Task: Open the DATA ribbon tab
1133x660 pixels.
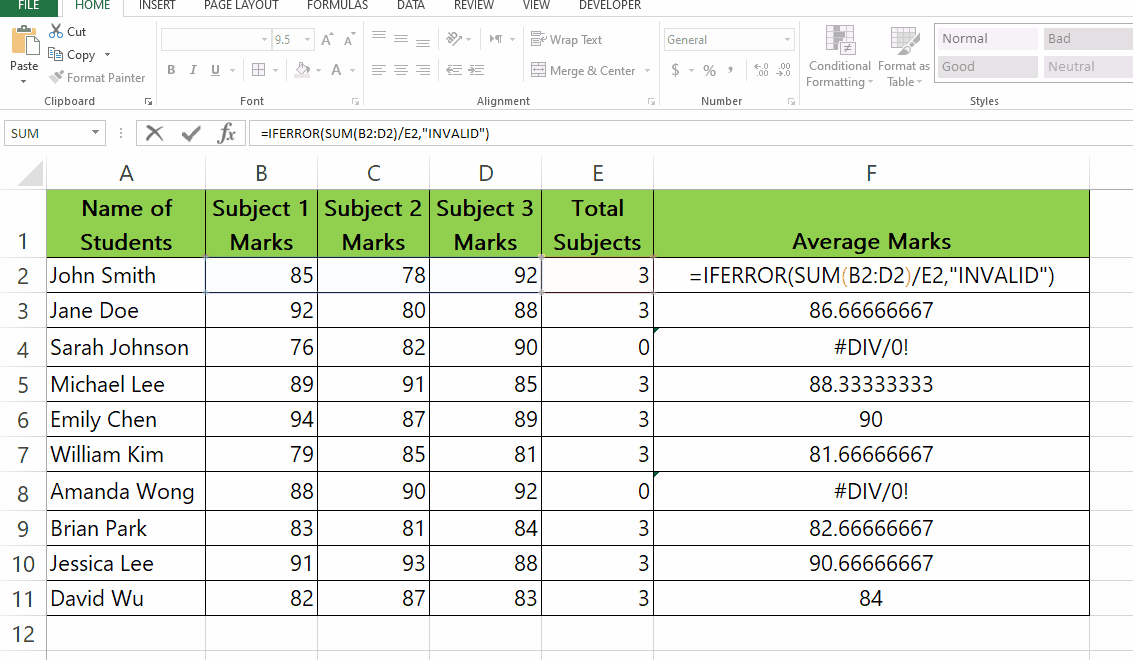Action: point(410,6)
